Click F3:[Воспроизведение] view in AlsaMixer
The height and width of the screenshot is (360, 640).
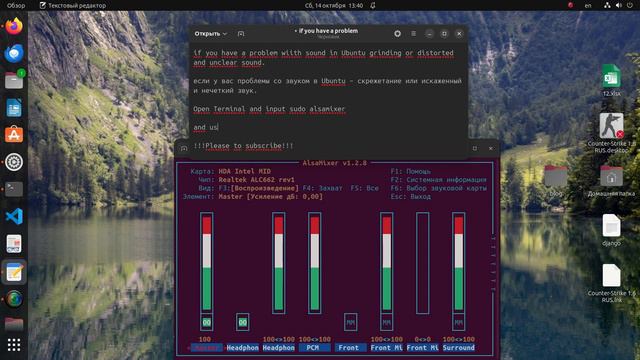258,188
